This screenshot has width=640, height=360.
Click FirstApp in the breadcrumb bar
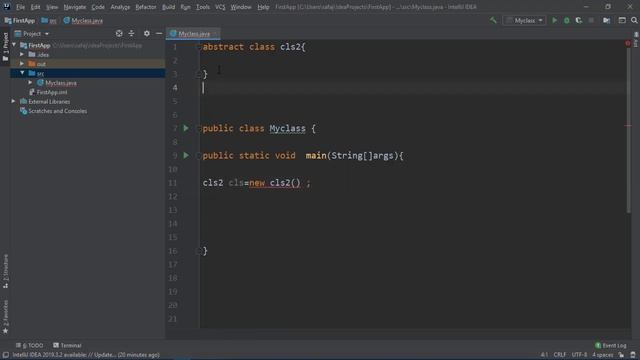tap(20, 20)
